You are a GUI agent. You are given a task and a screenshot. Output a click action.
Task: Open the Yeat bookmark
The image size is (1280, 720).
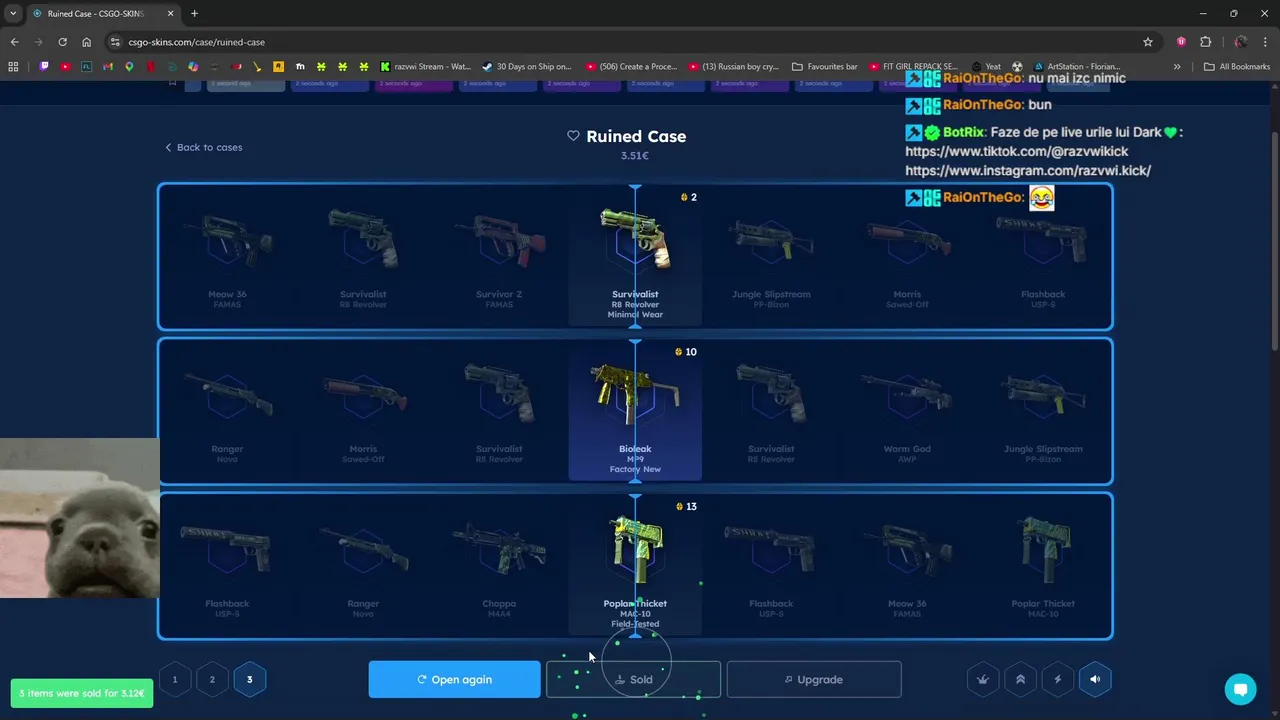[x=986, y=67]
